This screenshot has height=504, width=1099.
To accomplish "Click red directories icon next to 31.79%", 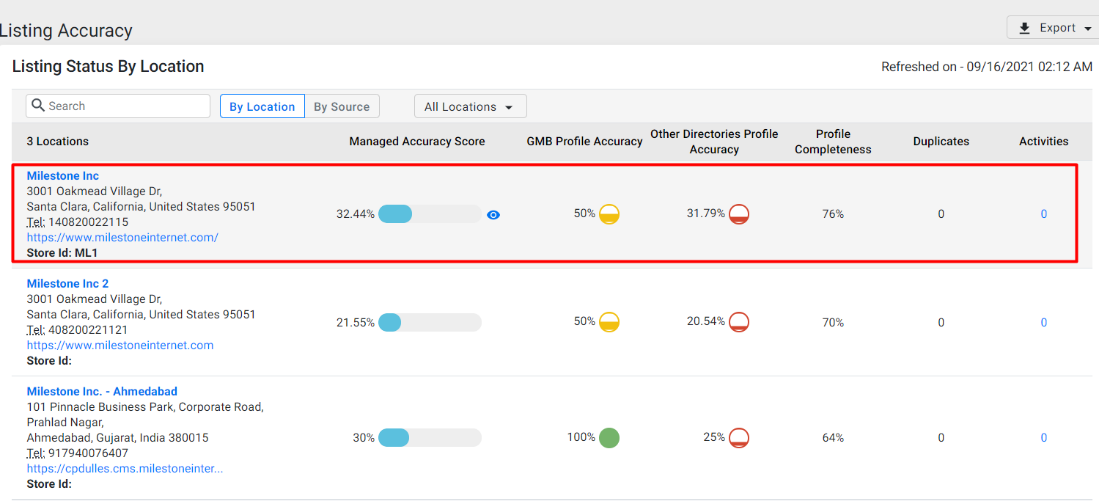I will tap(739, 214).
